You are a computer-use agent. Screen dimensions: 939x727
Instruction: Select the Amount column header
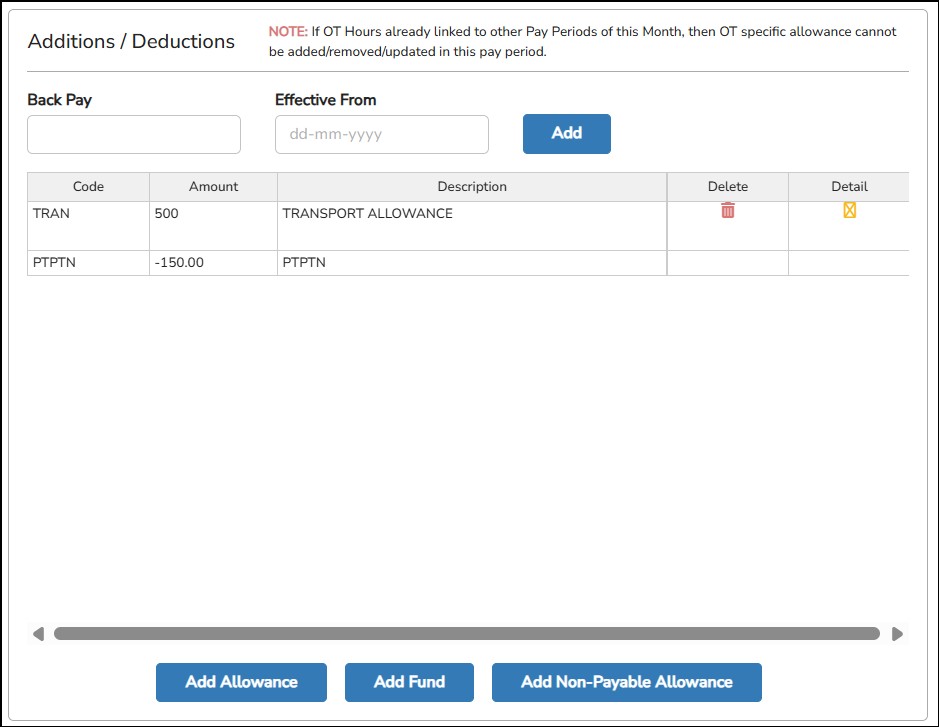(213, 186)
